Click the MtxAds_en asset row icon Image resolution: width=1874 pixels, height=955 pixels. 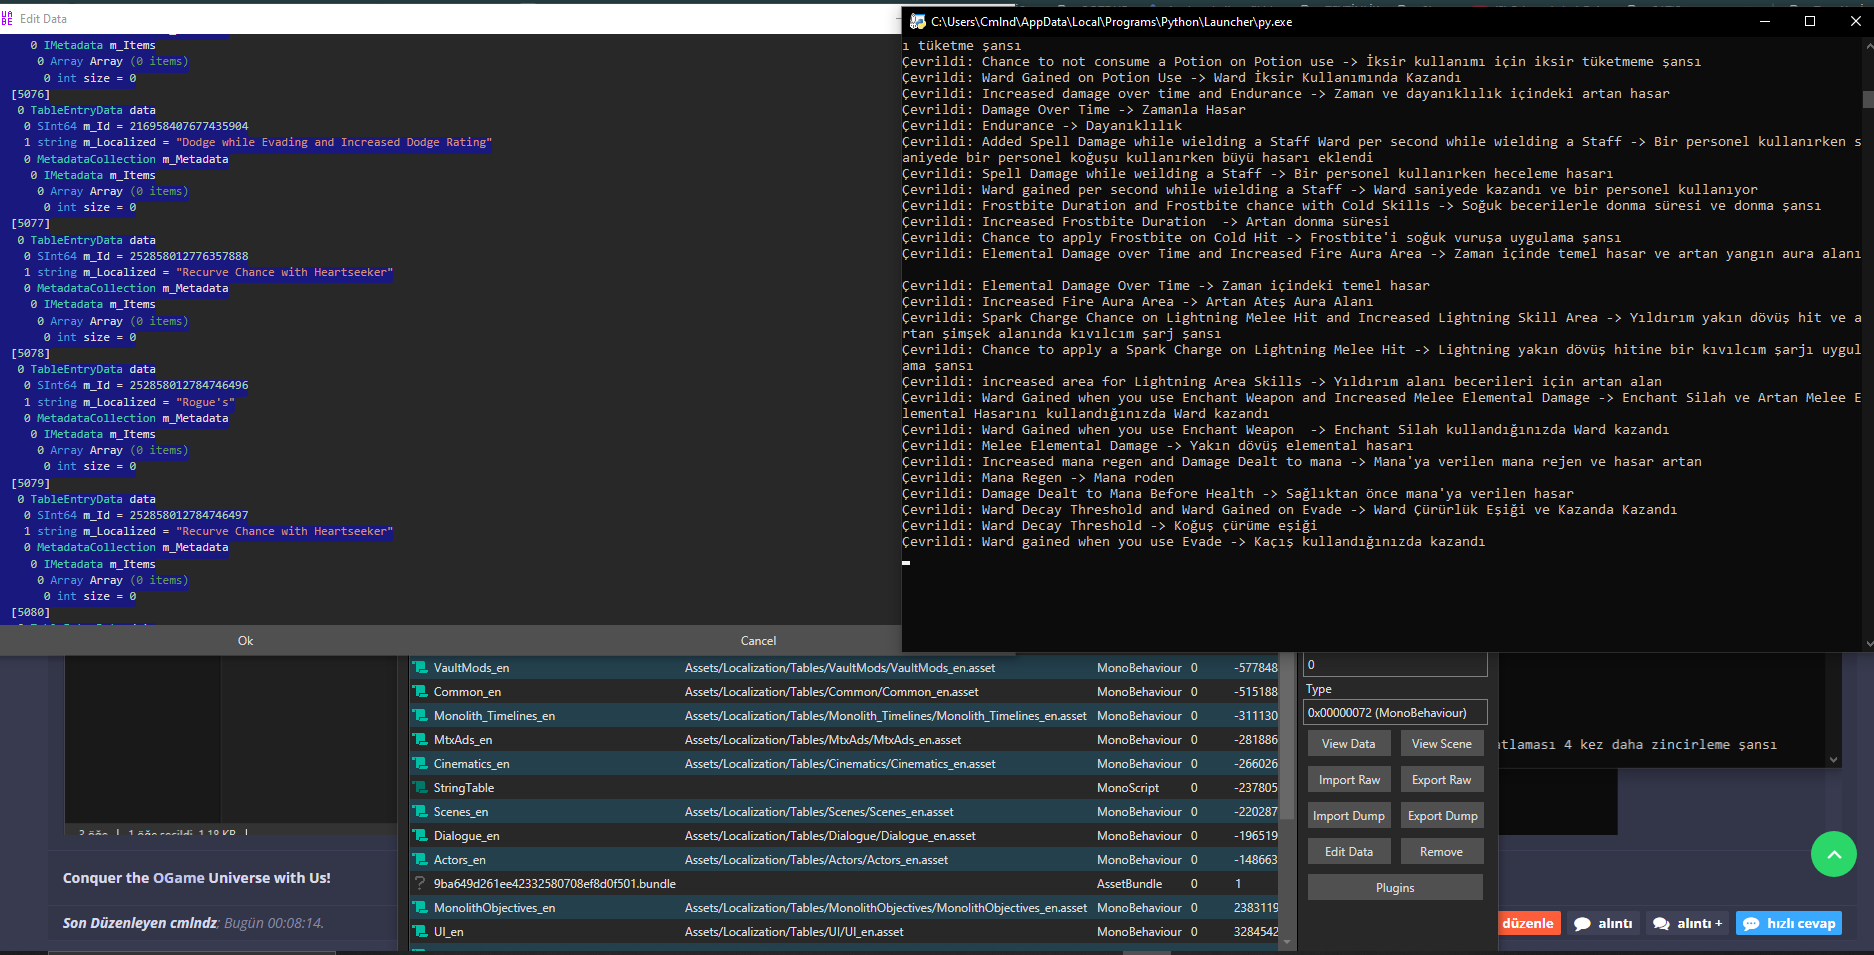point(420,740)
